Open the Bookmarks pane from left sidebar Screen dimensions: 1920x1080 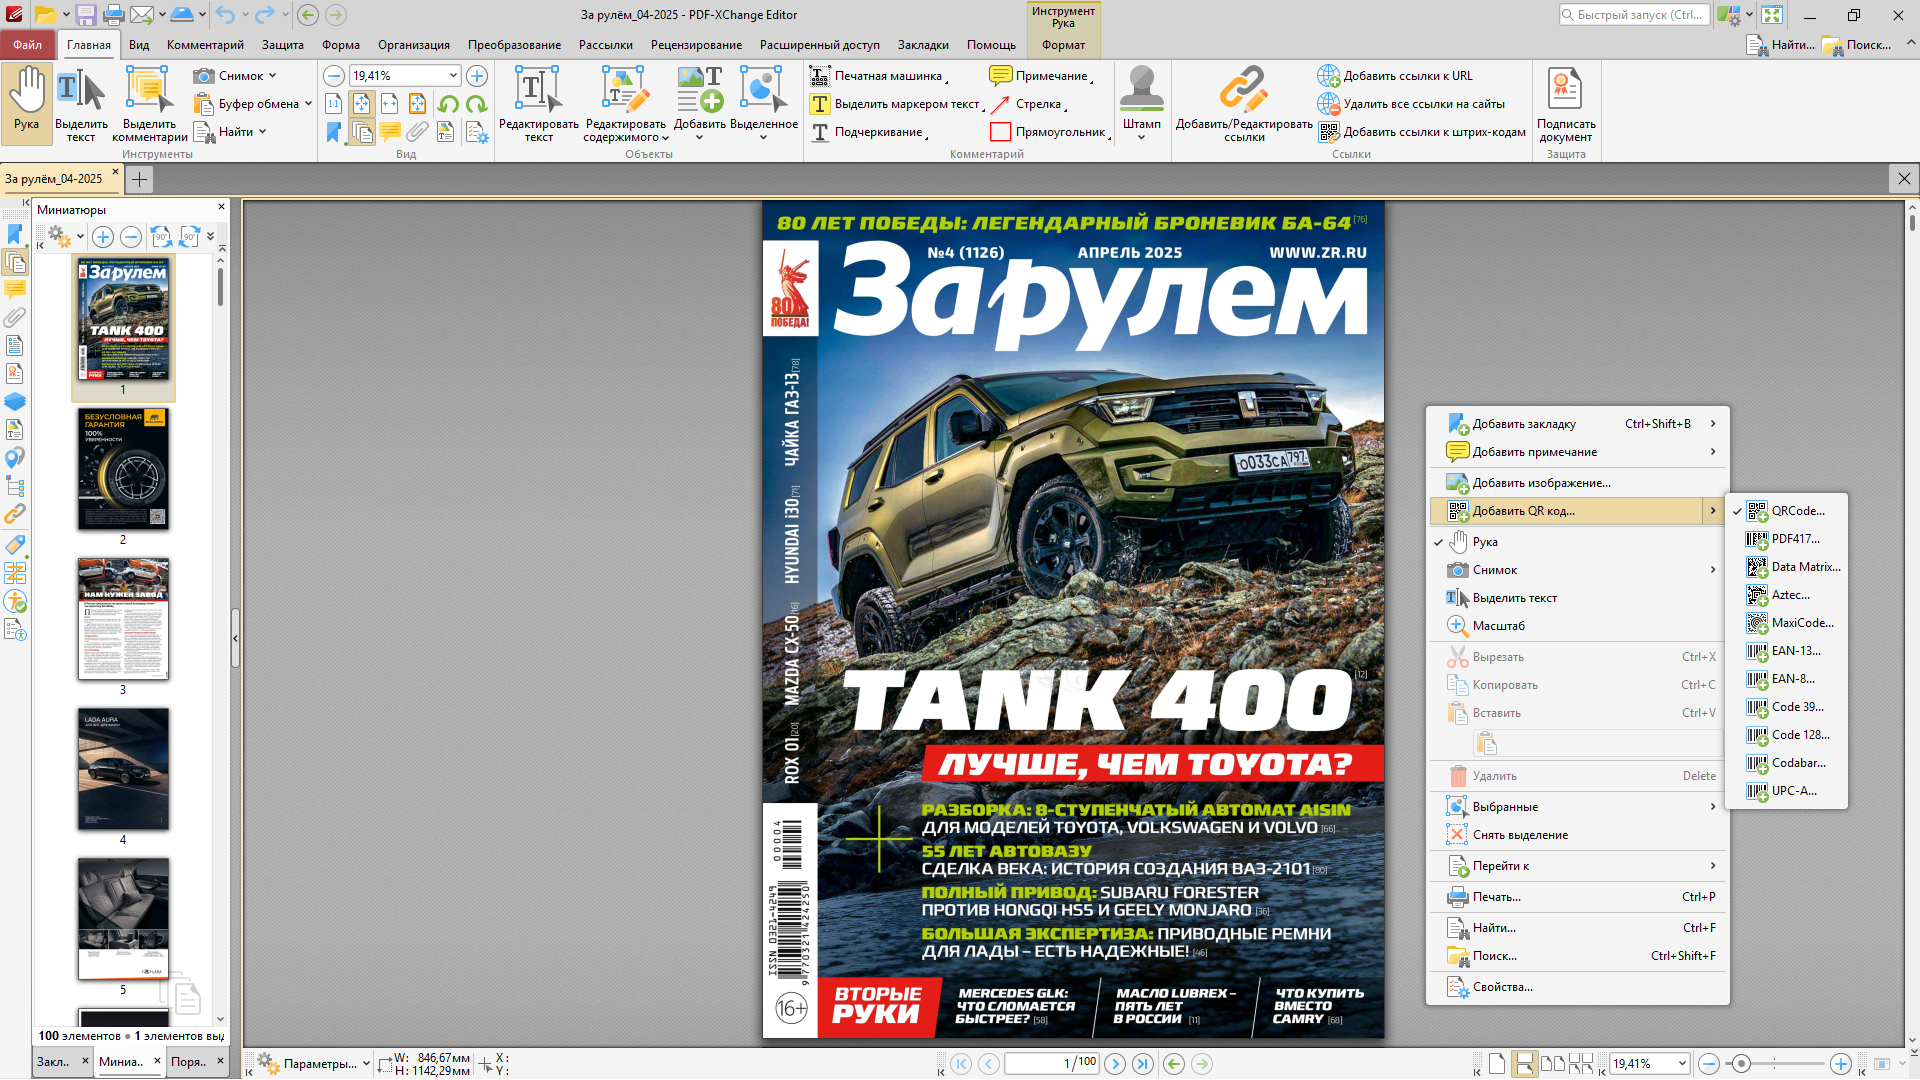[14, 234]
